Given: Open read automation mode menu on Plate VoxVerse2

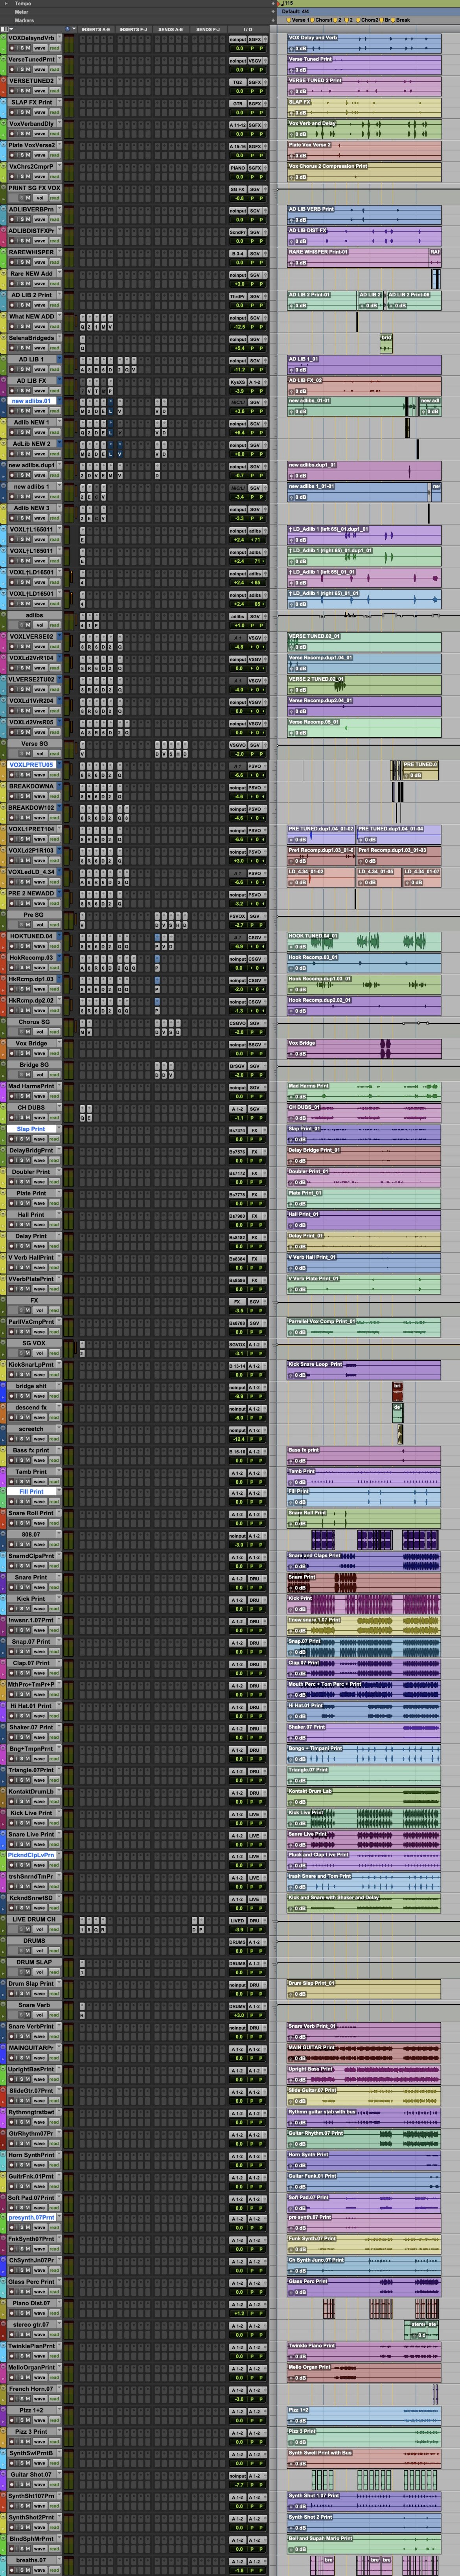Looking at the screenshot, I should [54, 155].
